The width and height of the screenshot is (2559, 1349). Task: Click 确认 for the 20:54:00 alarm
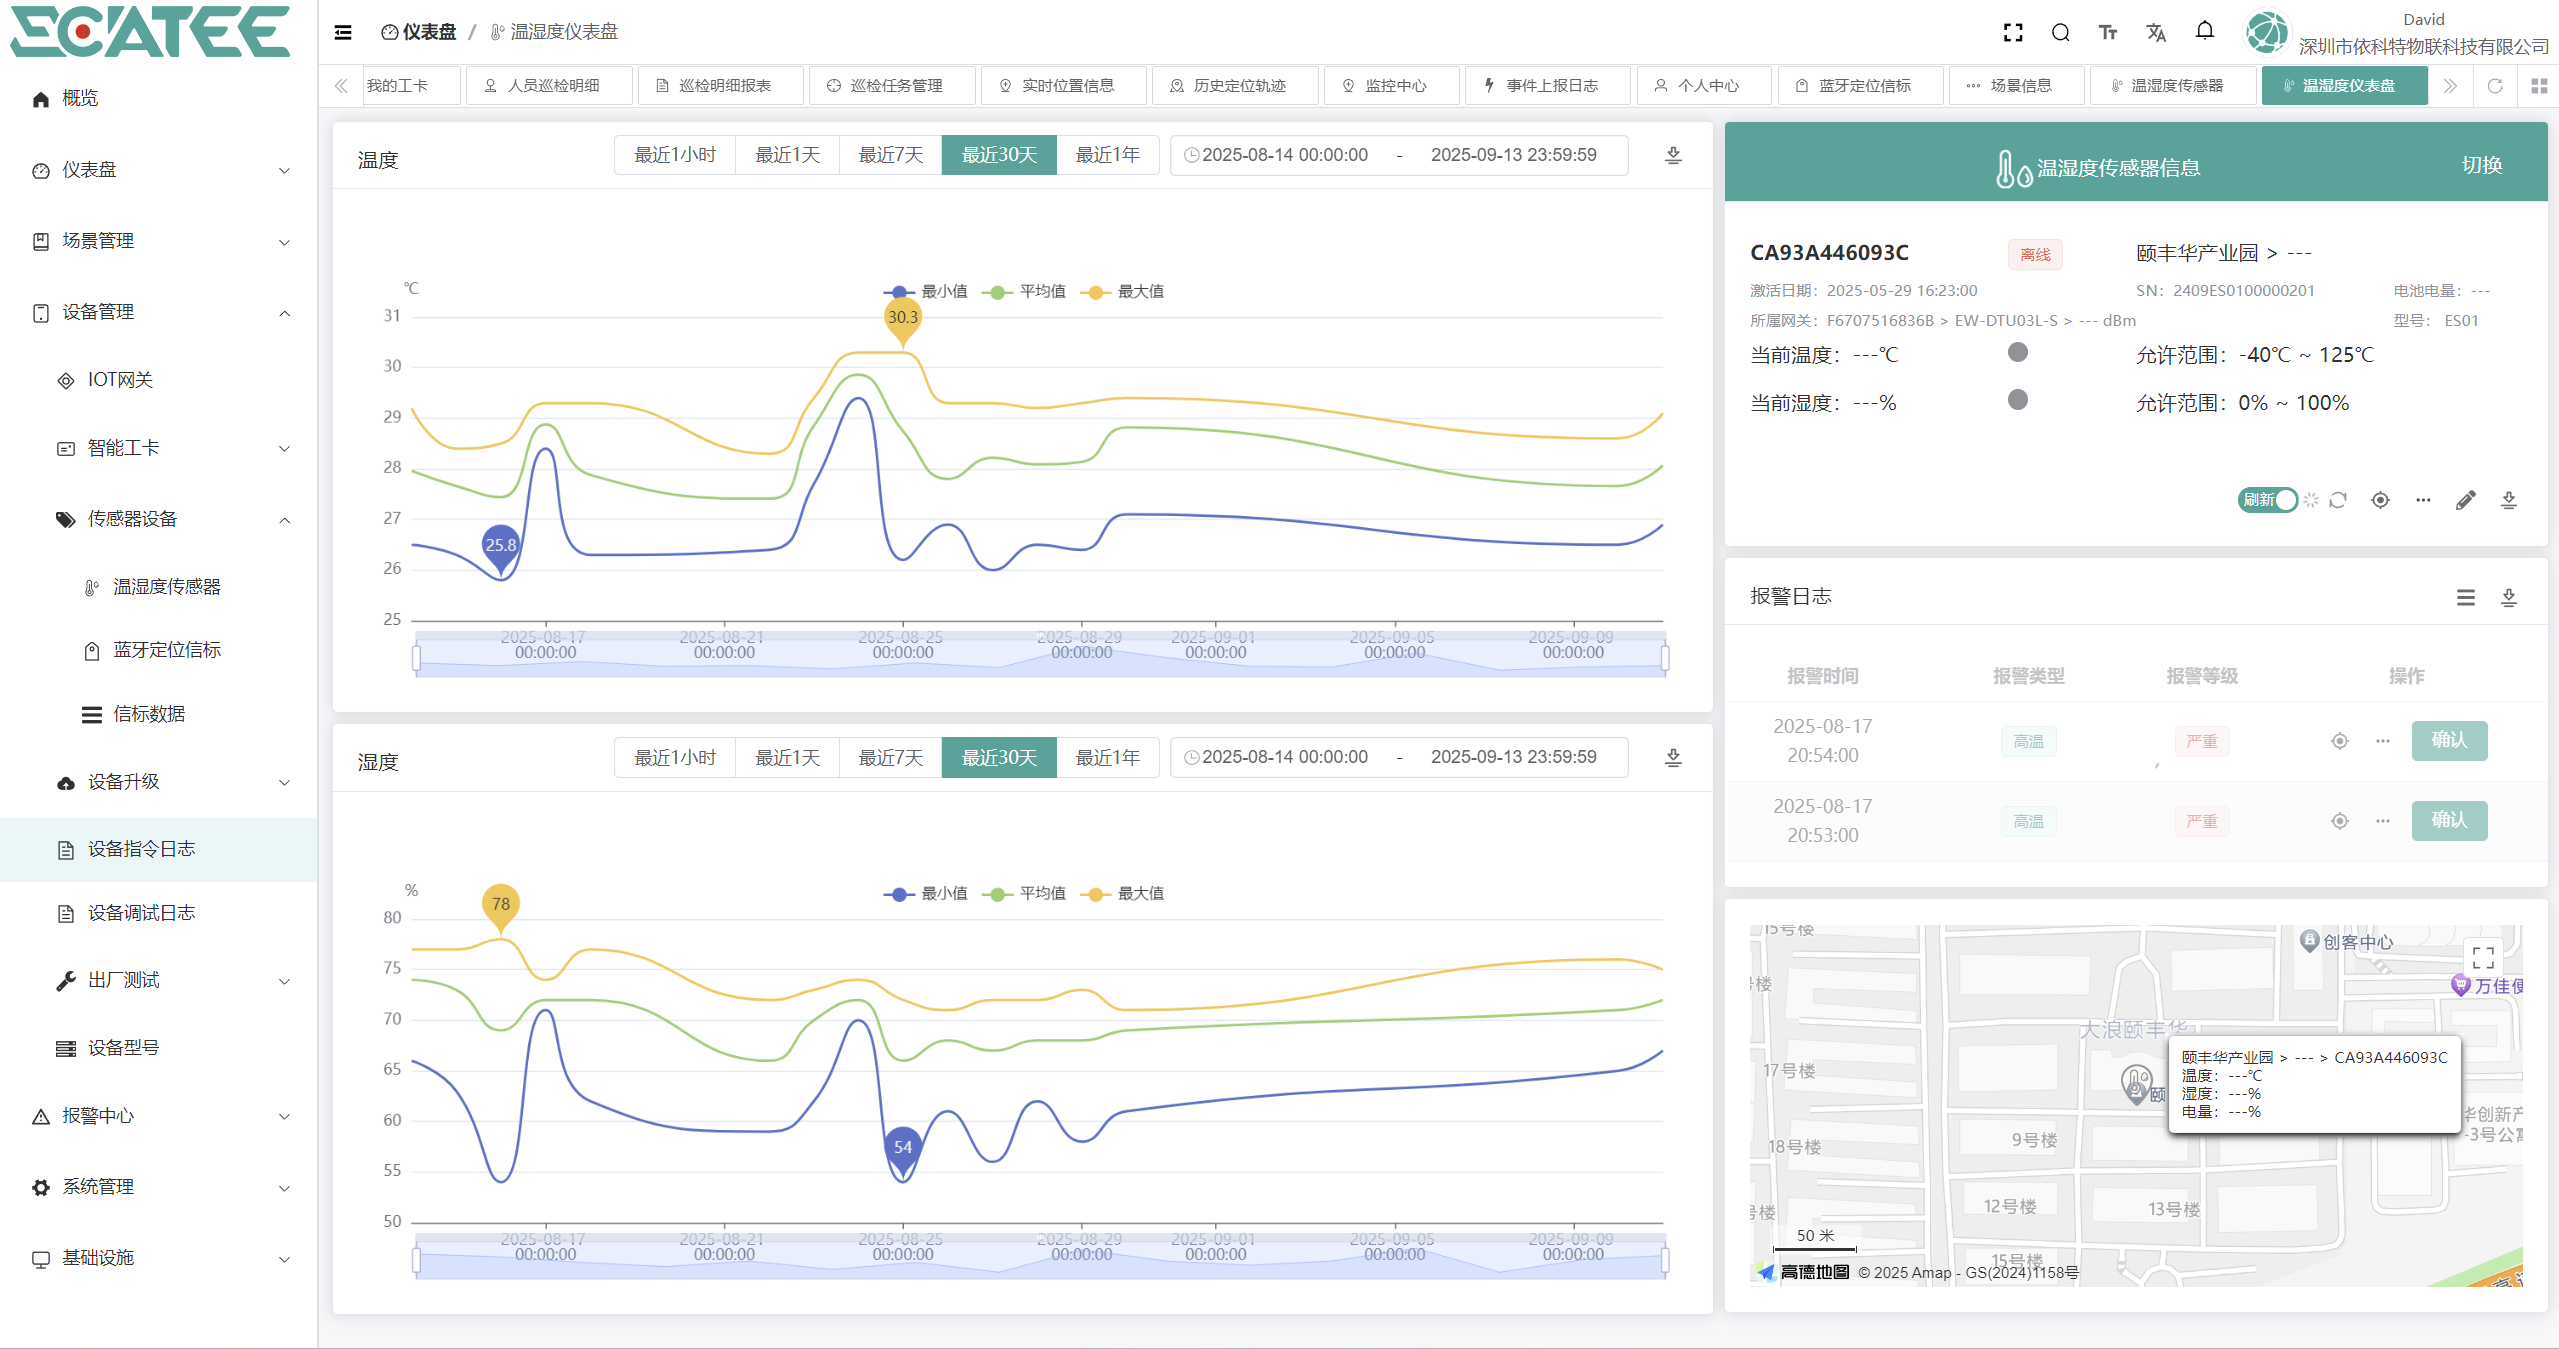(x=2448, y=740)
